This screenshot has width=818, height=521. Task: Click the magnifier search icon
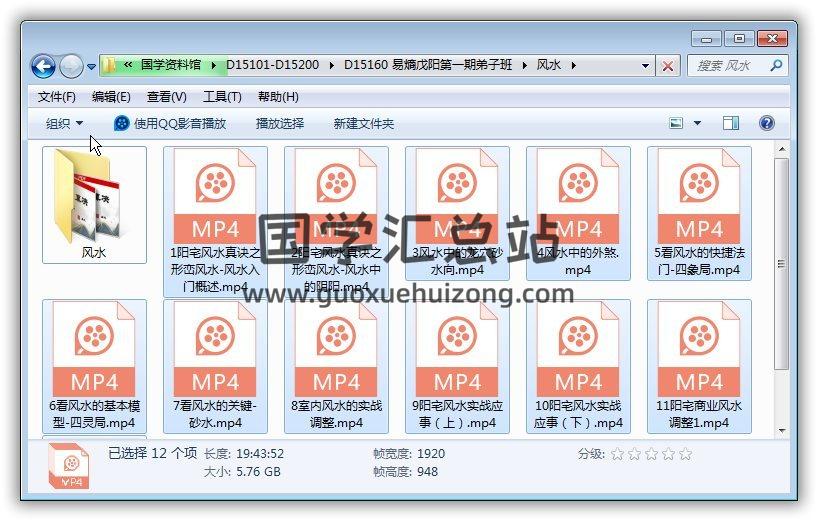point(776,66)
